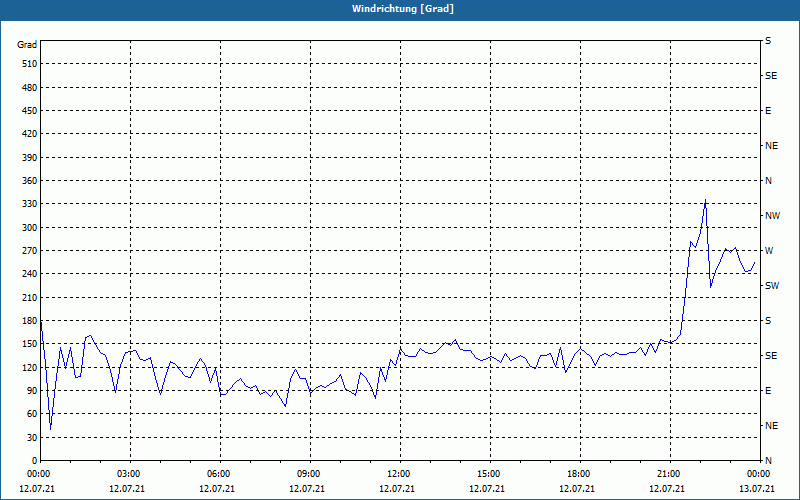Click the E compass label level with 90

pos(768,391)
